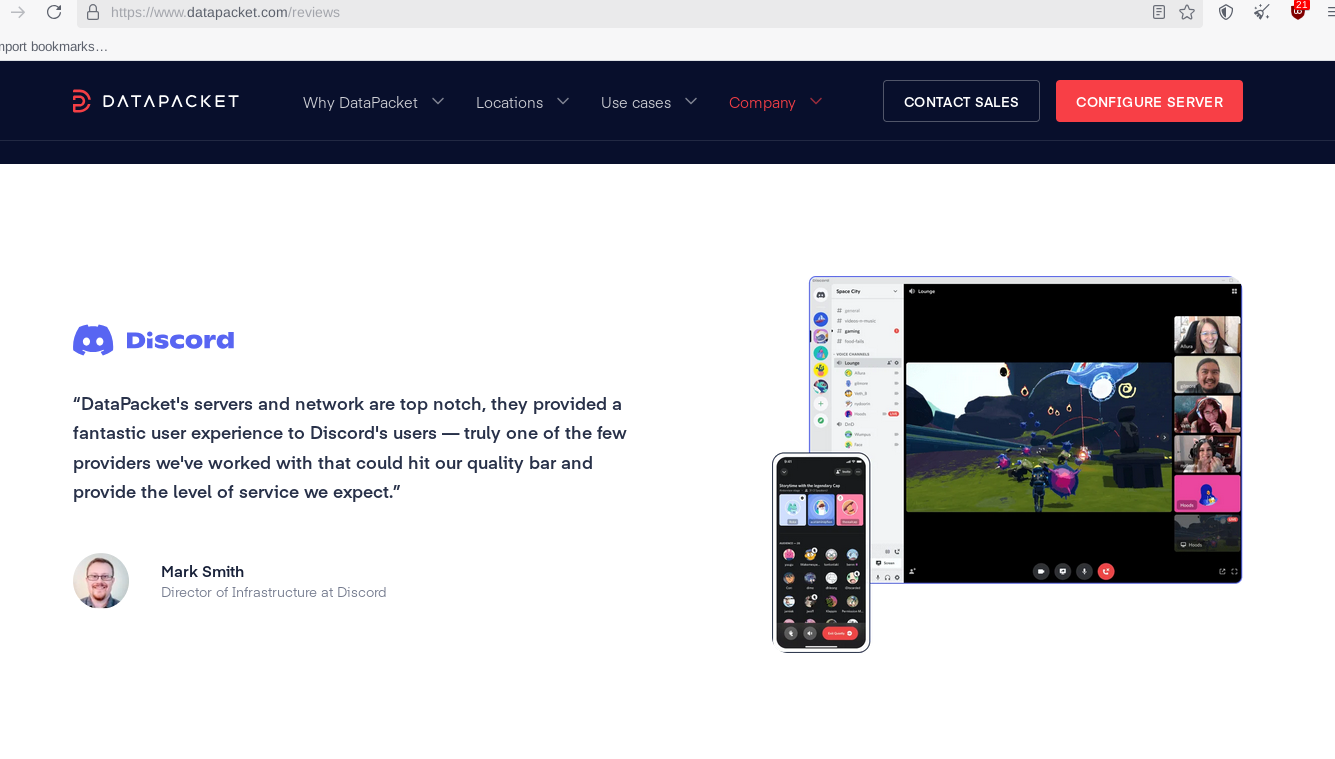The image size is (1335, 759).
Task: Open the shield tracking protection icon
Action: click(x=1226, y=12)
